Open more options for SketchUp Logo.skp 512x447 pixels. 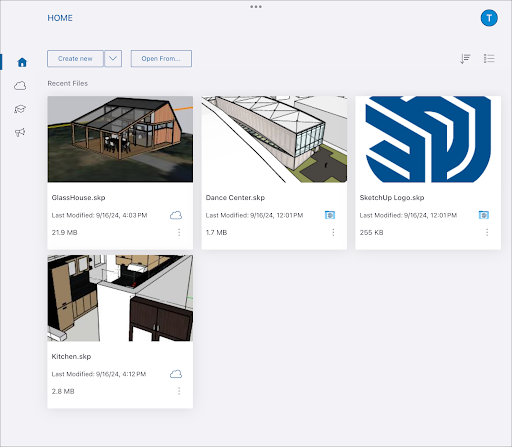point(487,232)
